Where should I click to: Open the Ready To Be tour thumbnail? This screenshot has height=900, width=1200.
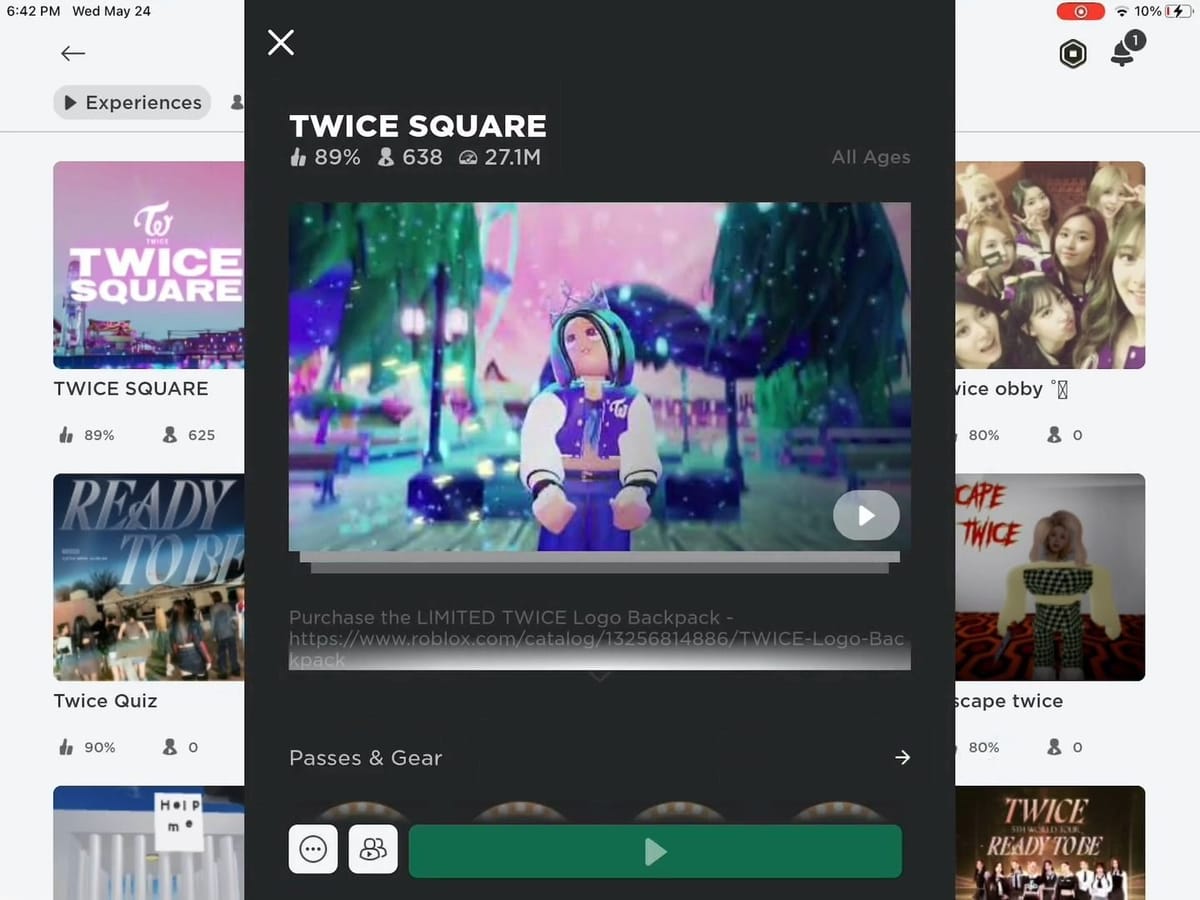1050,842
